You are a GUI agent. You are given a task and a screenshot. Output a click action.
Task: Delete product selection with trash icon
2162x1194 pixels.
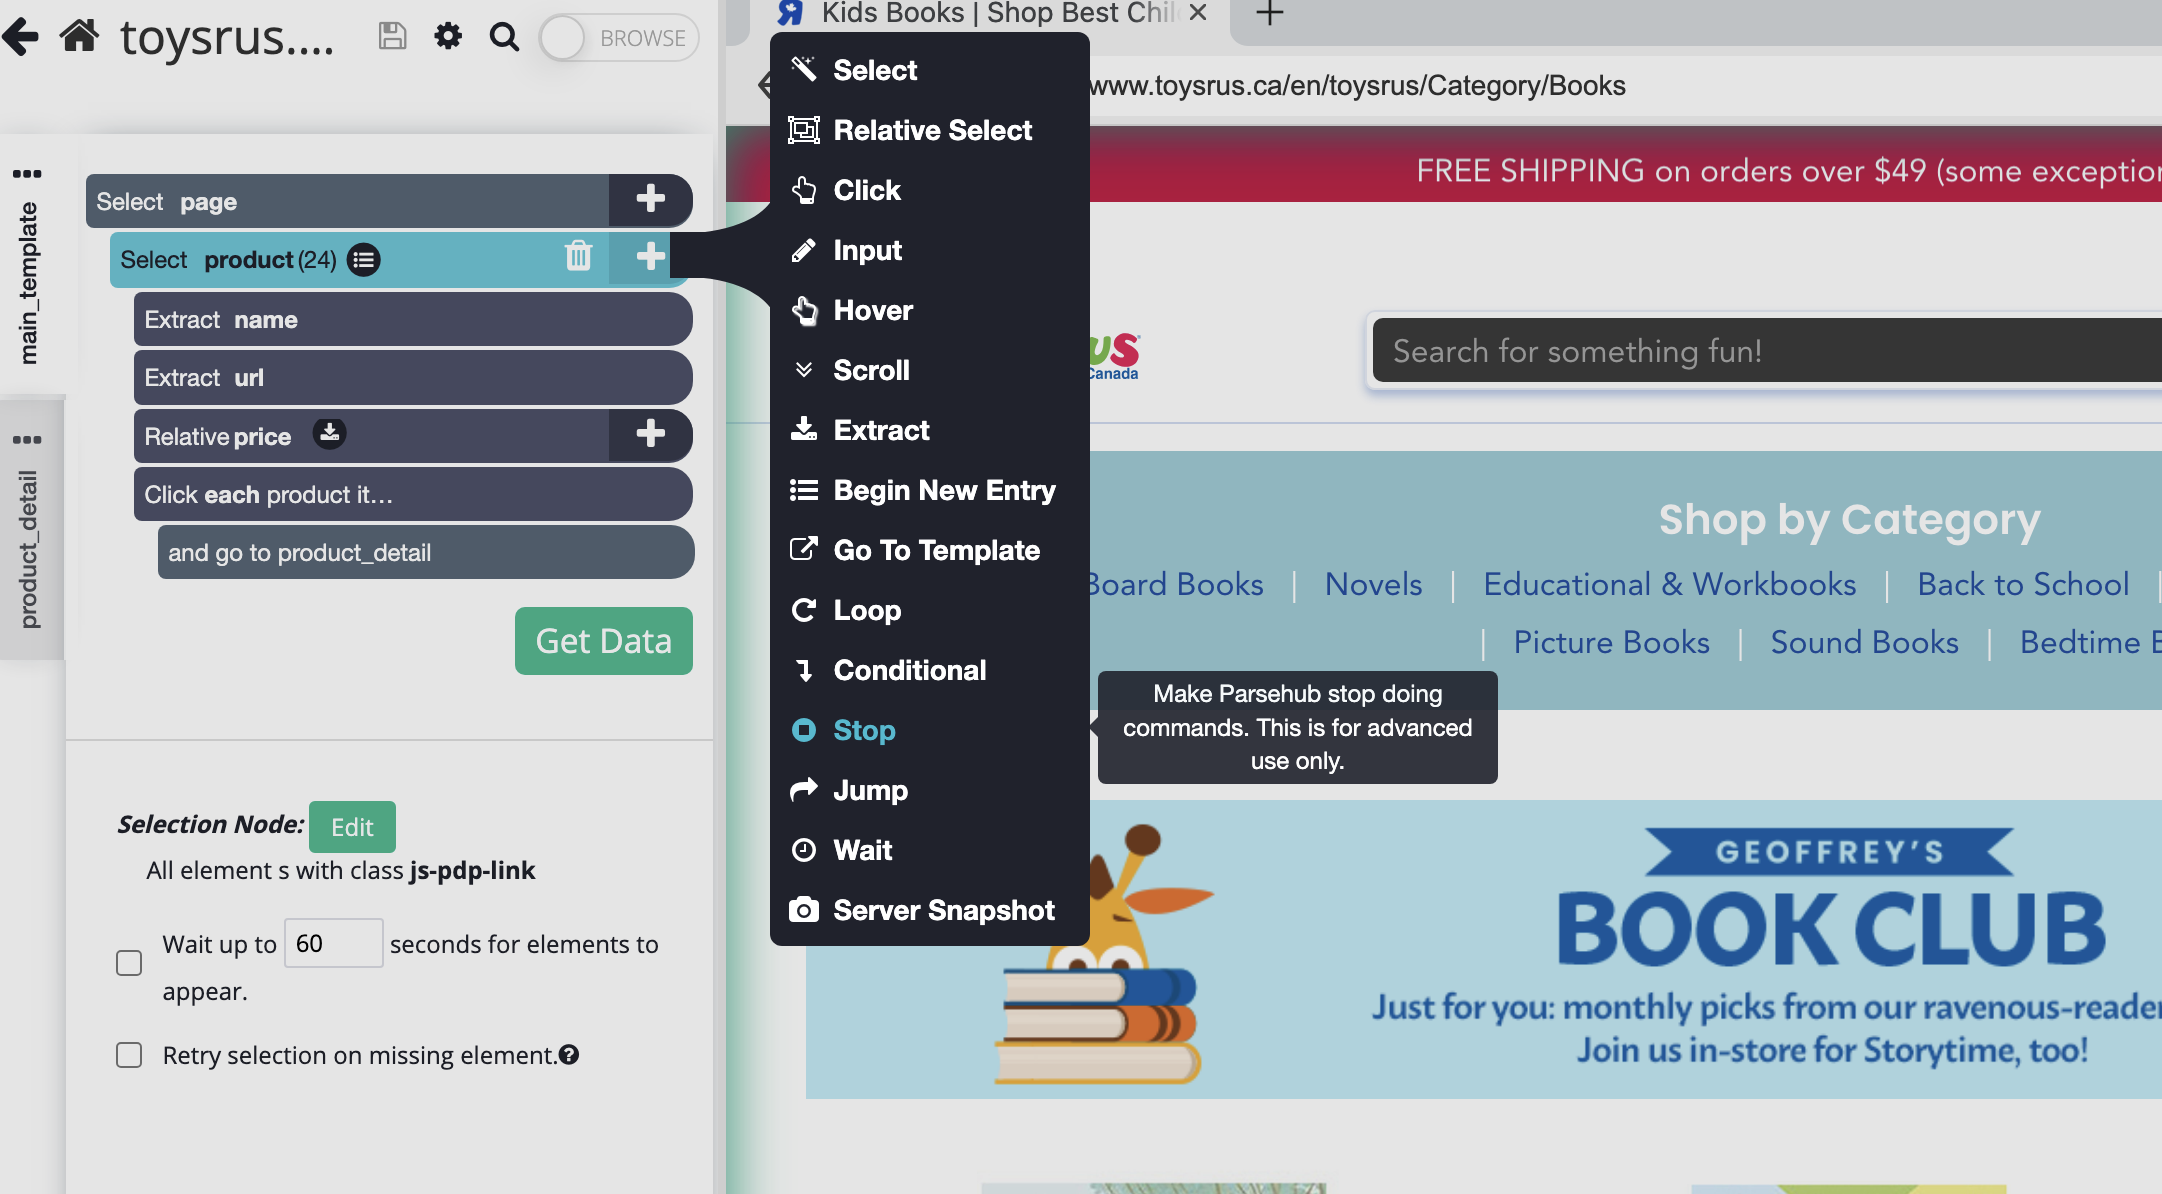click(x=578, y=257)
